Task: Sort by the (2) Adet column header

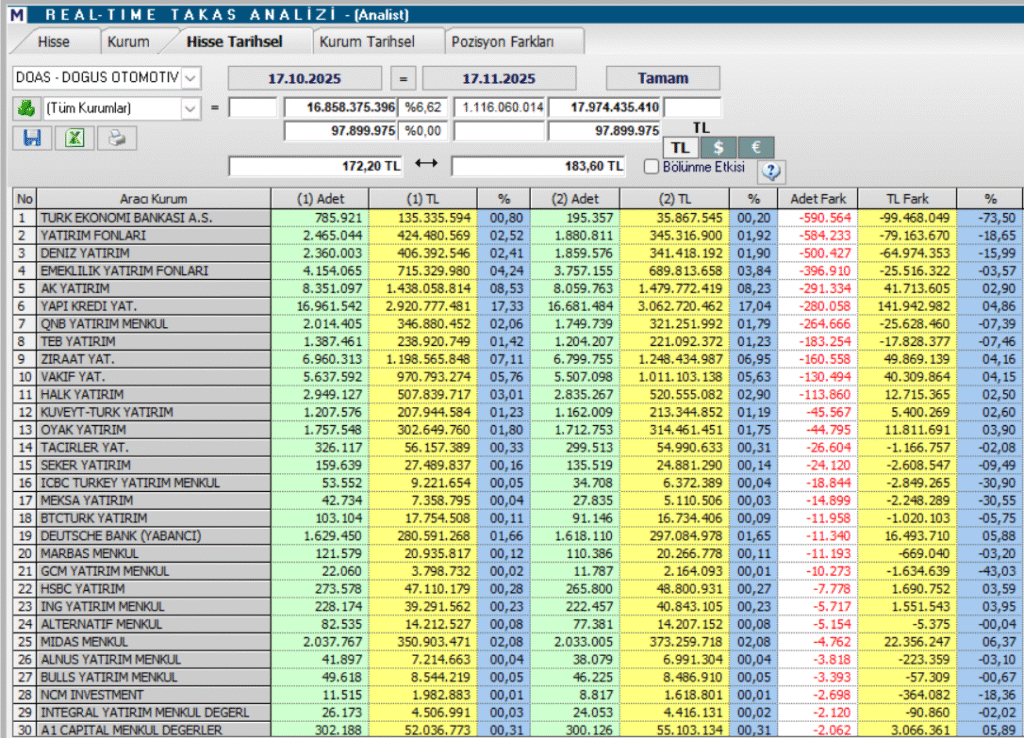Action: (x=575, y=199)
